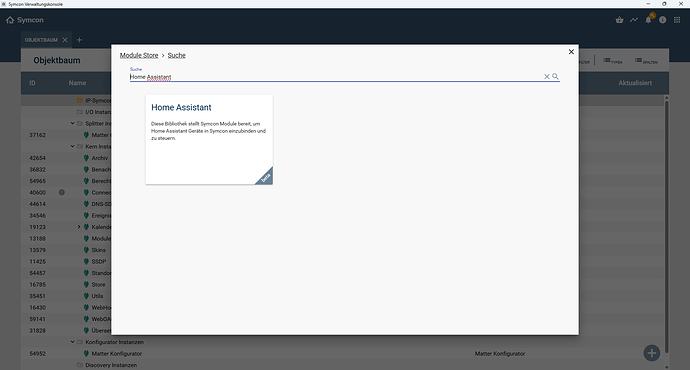
Task: Open the chart line icon in header
Action: (x=634, y=20)
